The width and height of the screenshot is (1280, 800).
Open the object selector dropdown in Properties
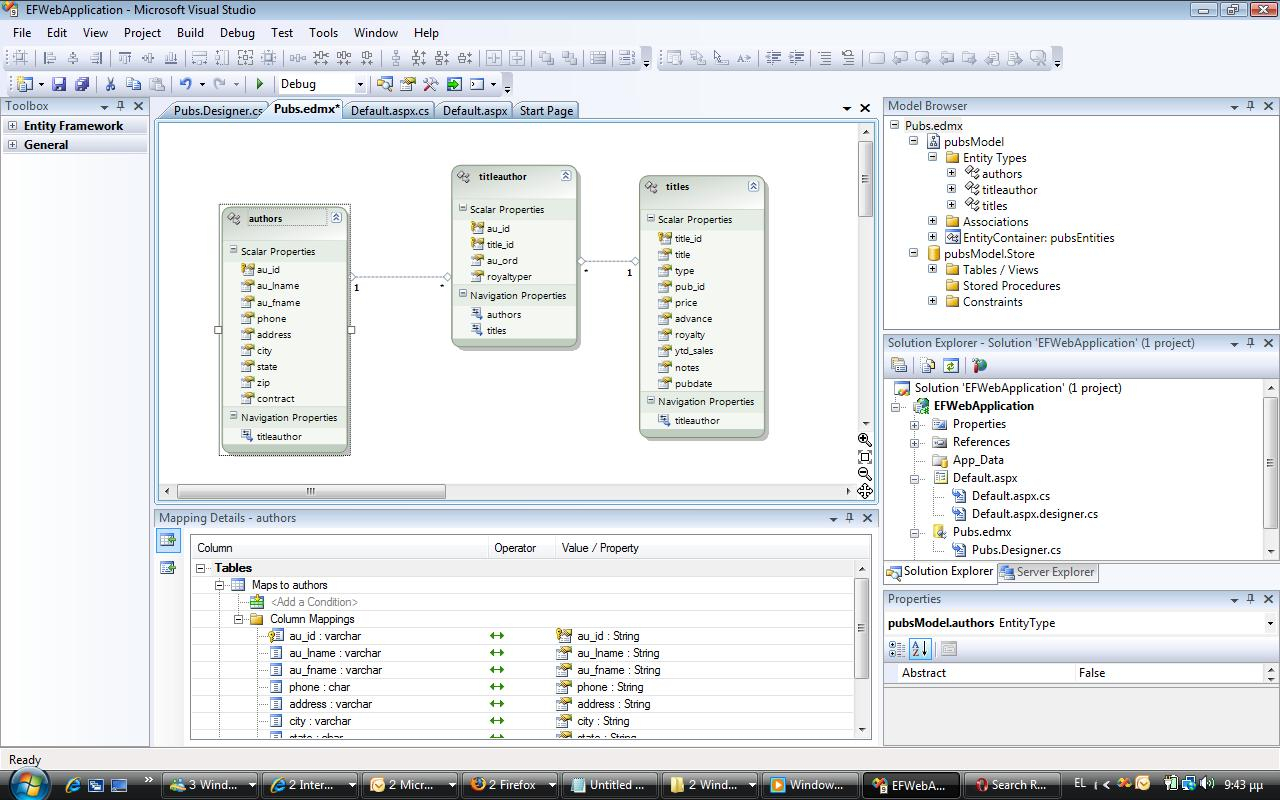tap(1270, 623)
